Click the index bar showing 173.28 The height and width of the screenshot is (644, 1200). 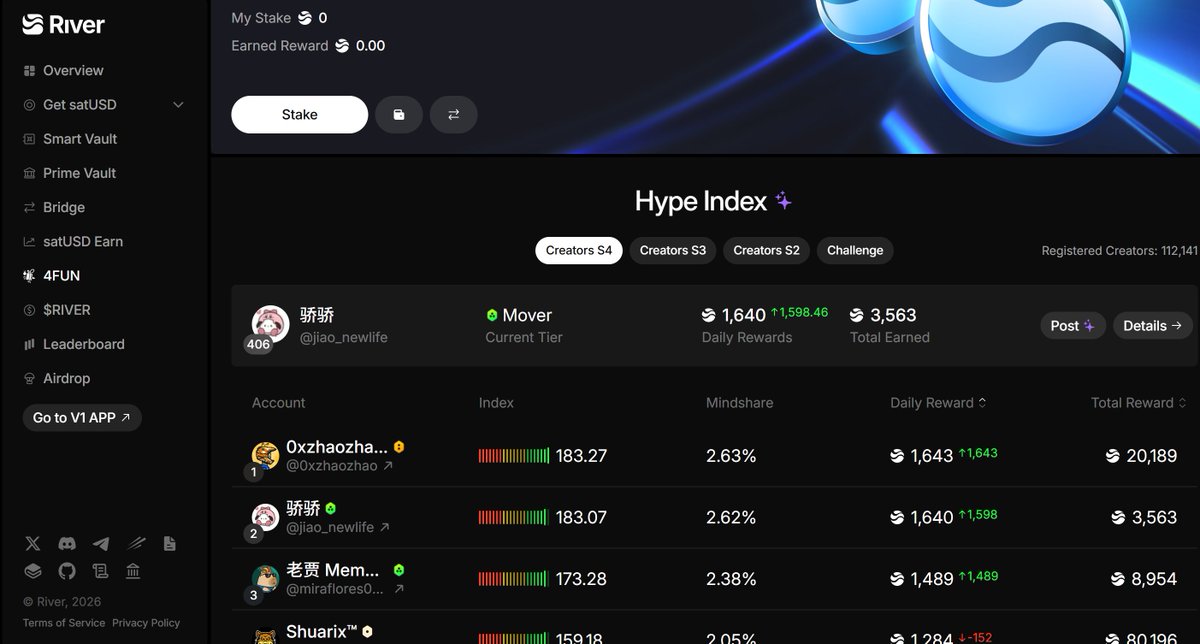tap(514, 579)
